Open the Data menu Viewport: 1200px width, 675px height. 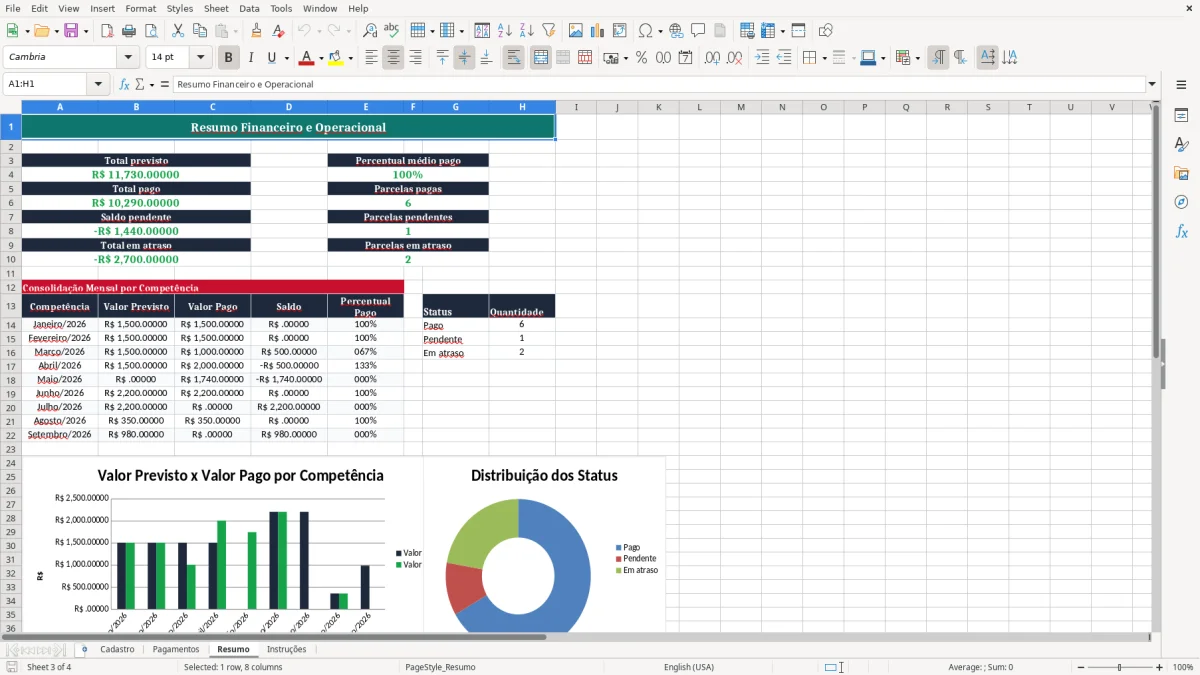coord(249,8)
